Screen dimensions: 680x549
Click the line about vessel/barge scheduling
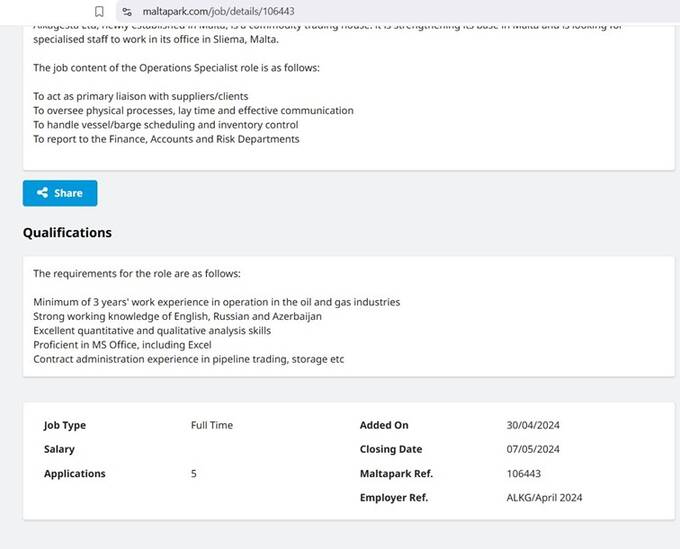coord(166,125)
